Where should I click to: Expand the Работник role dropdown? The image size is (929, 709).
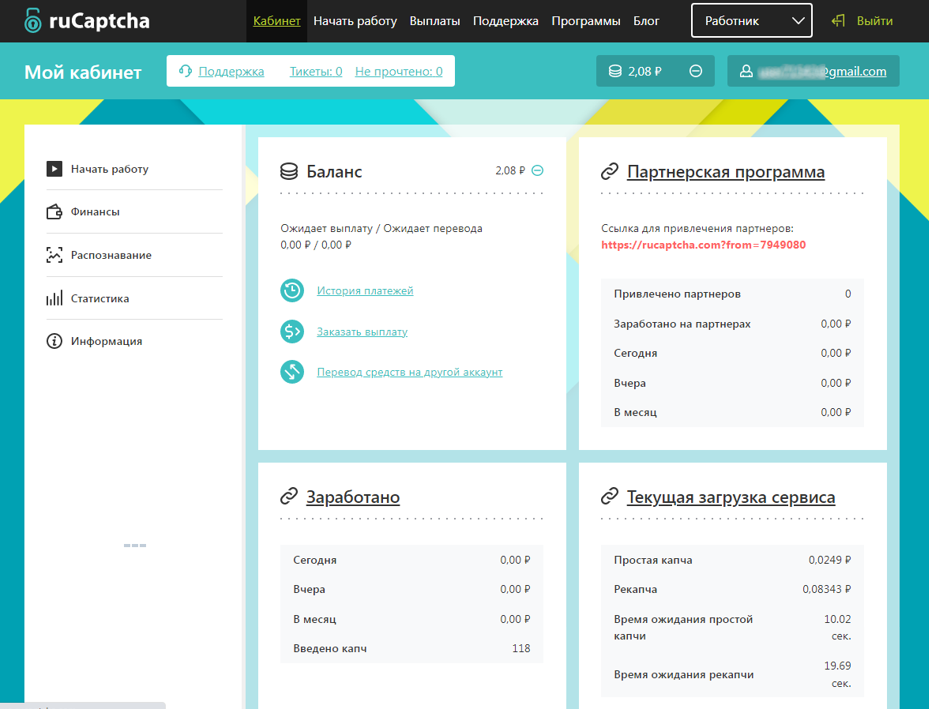(751, 21)
